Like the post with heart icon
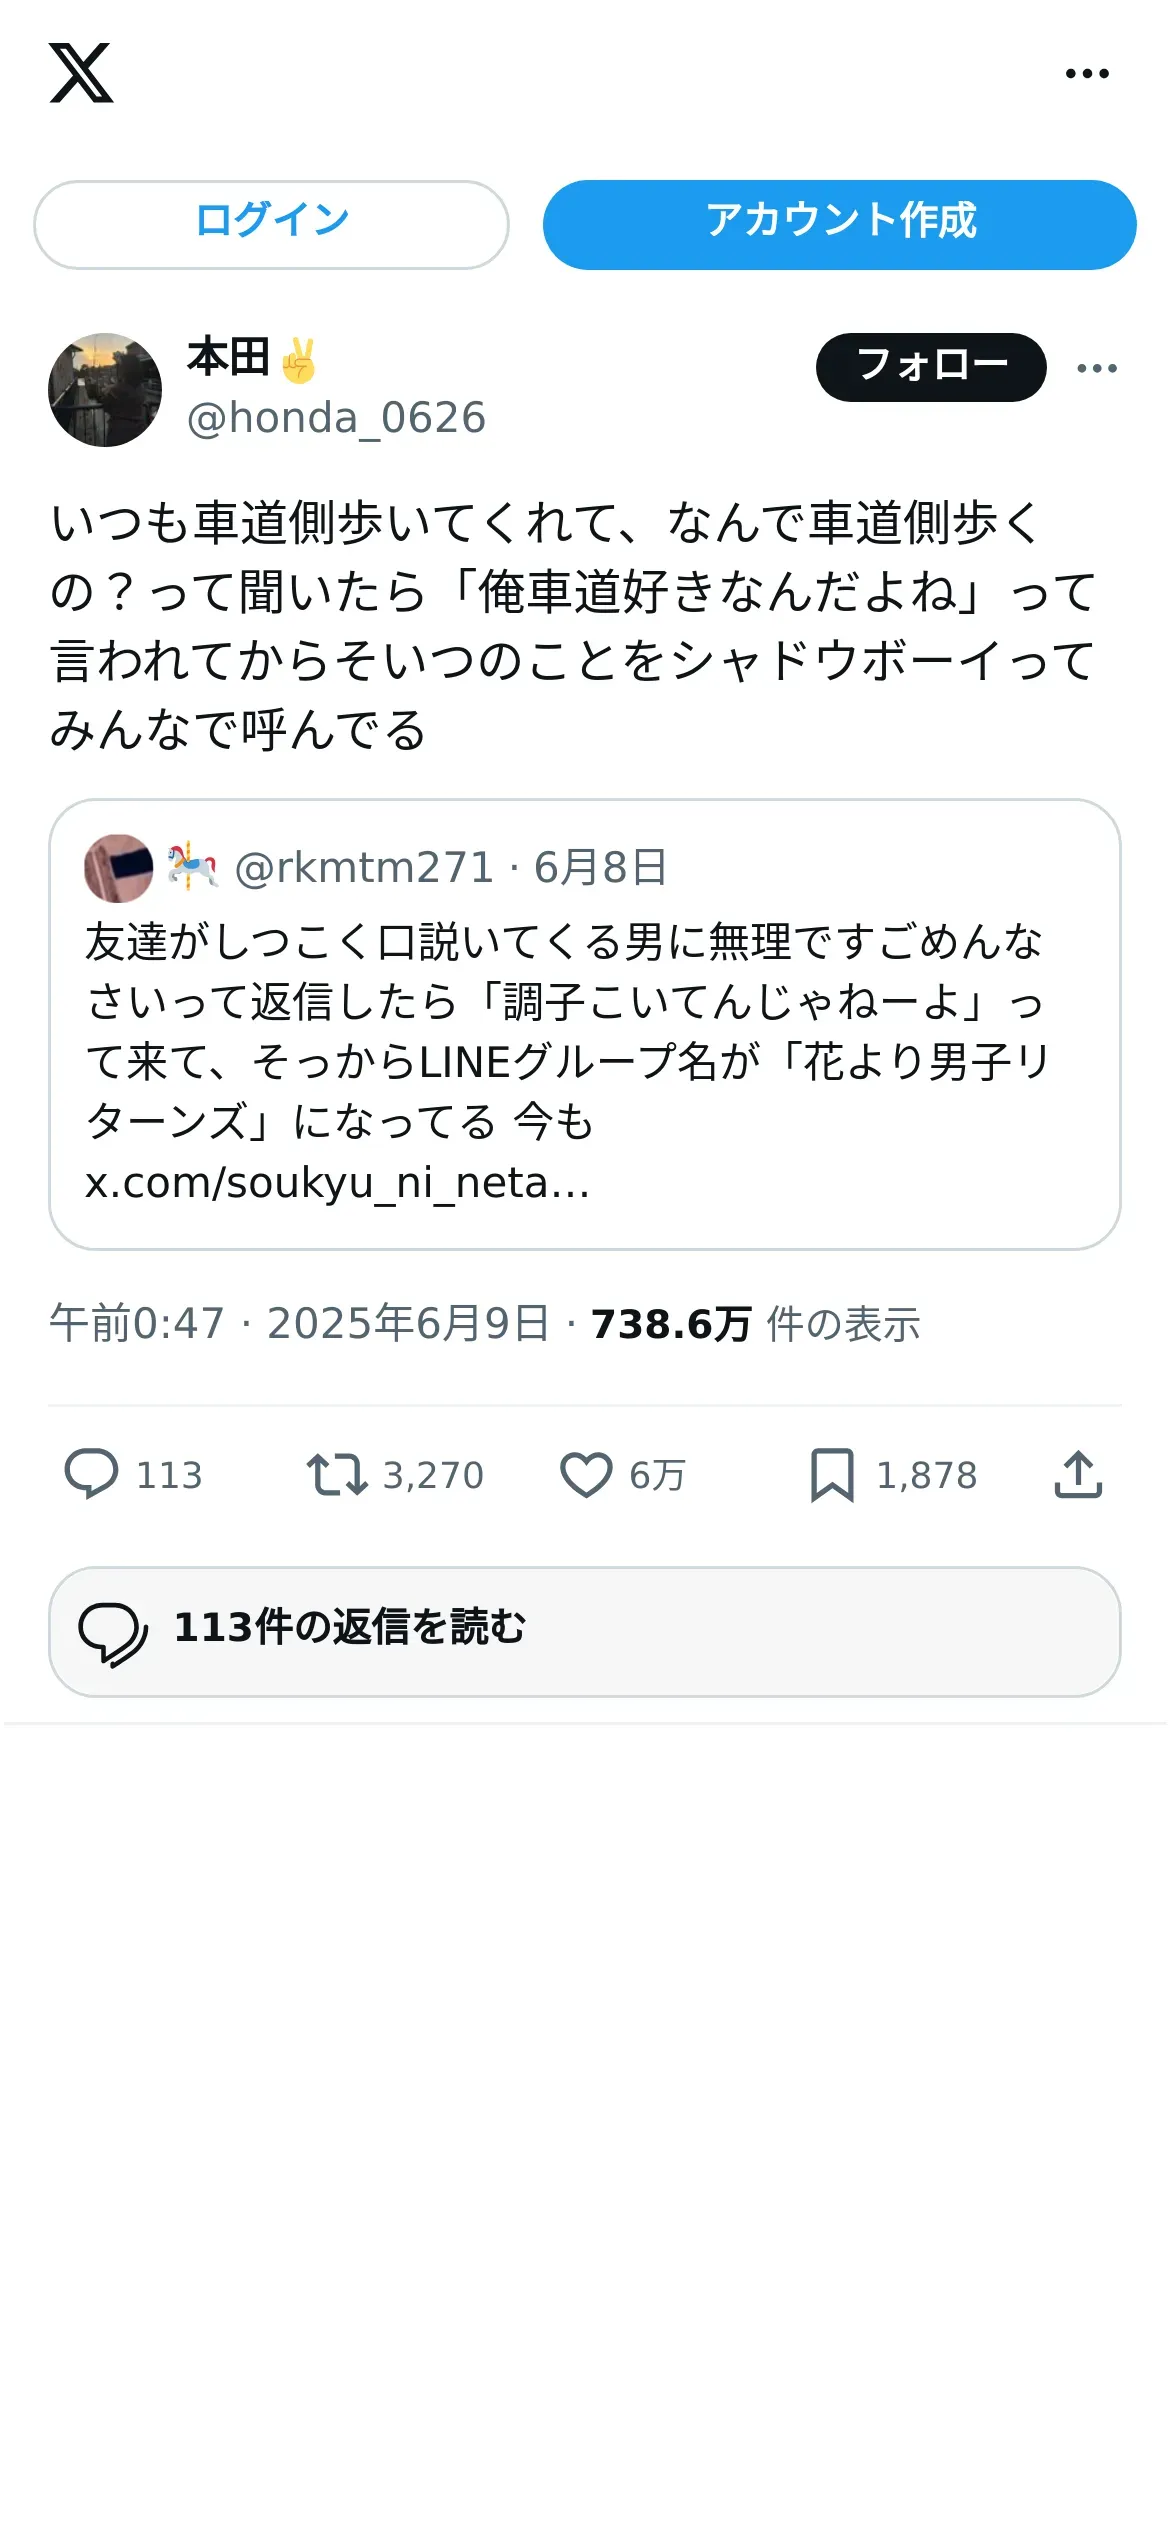1170x2532 pixels. point(586,1475)
